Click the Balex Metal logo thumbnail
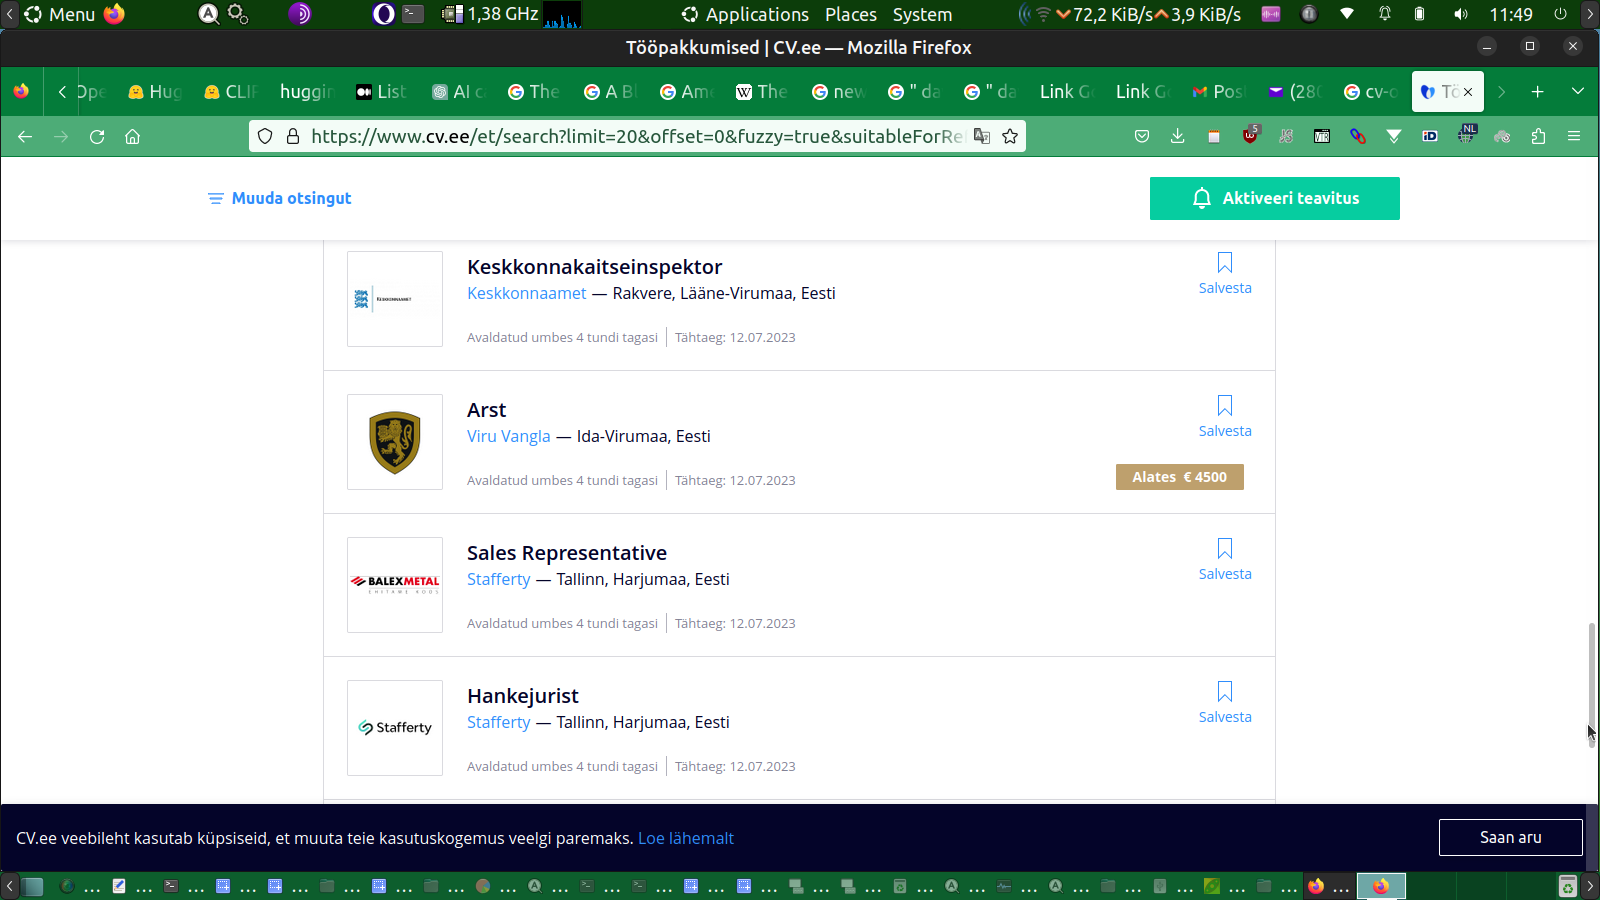This screenshot has width=1600, height=900. [x=395, y=585]
